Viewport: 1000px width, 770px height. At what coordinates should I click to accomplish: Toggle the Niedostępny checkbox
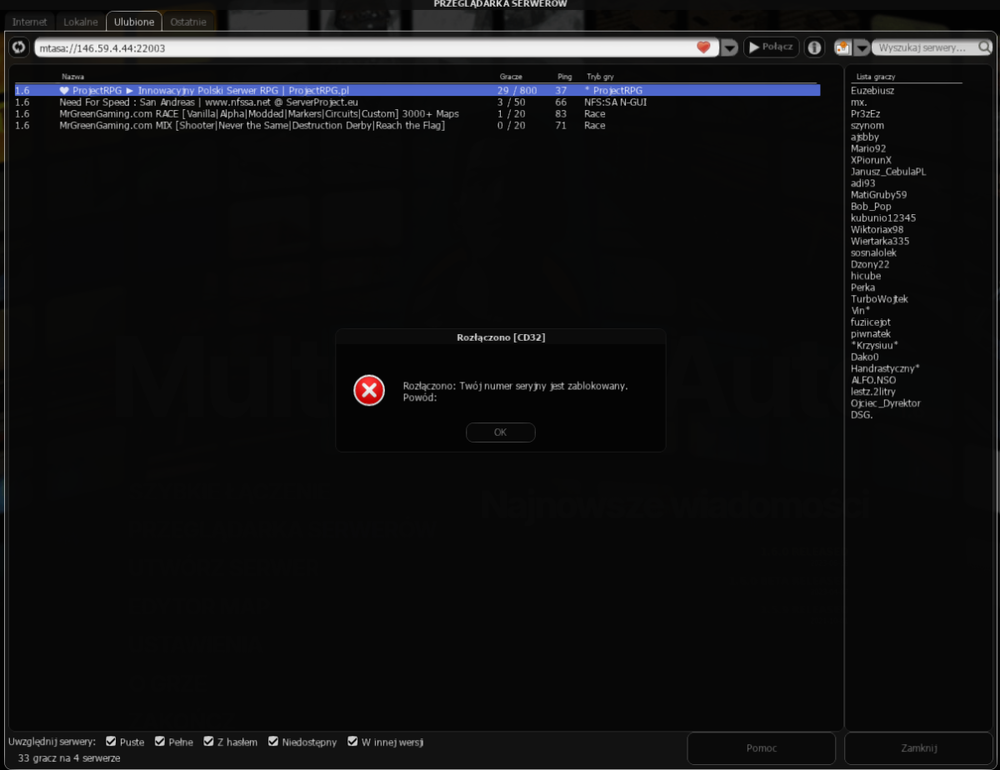point(273,741)
